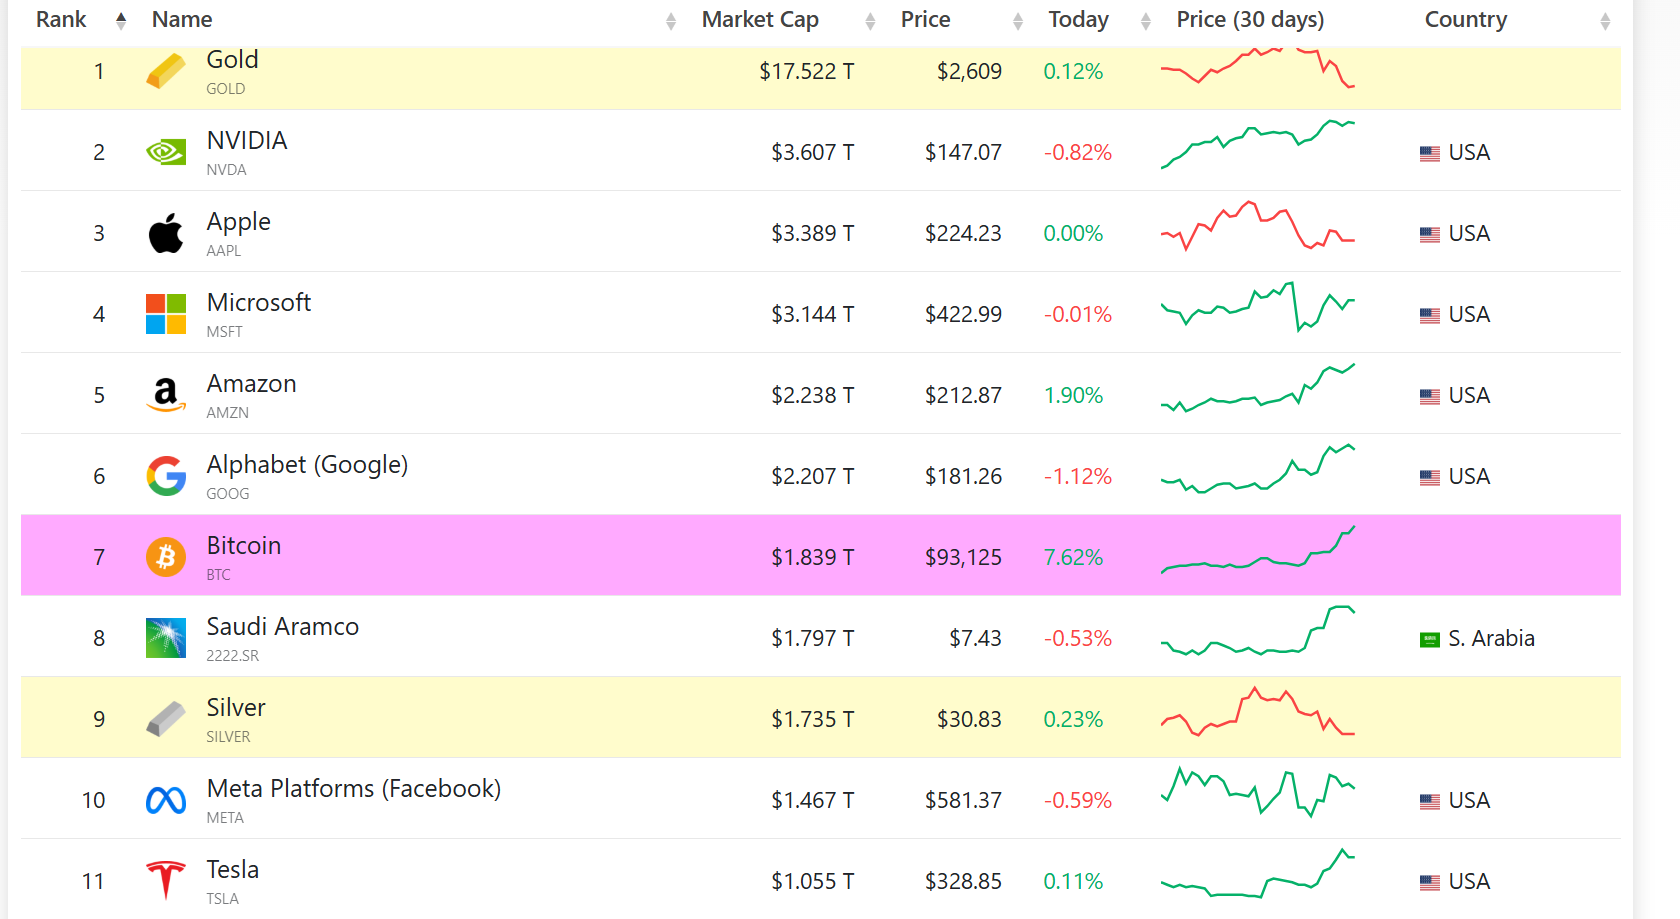Click the NVIDIA logo icon
Screen dimensions: 1680x919
[166, 152]
